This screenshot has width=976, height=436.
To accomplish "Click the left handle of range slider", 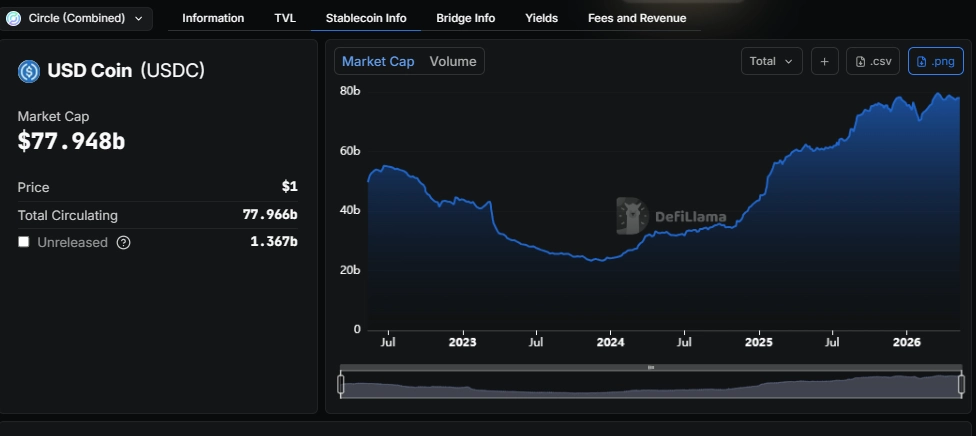I will click(340, 384).
